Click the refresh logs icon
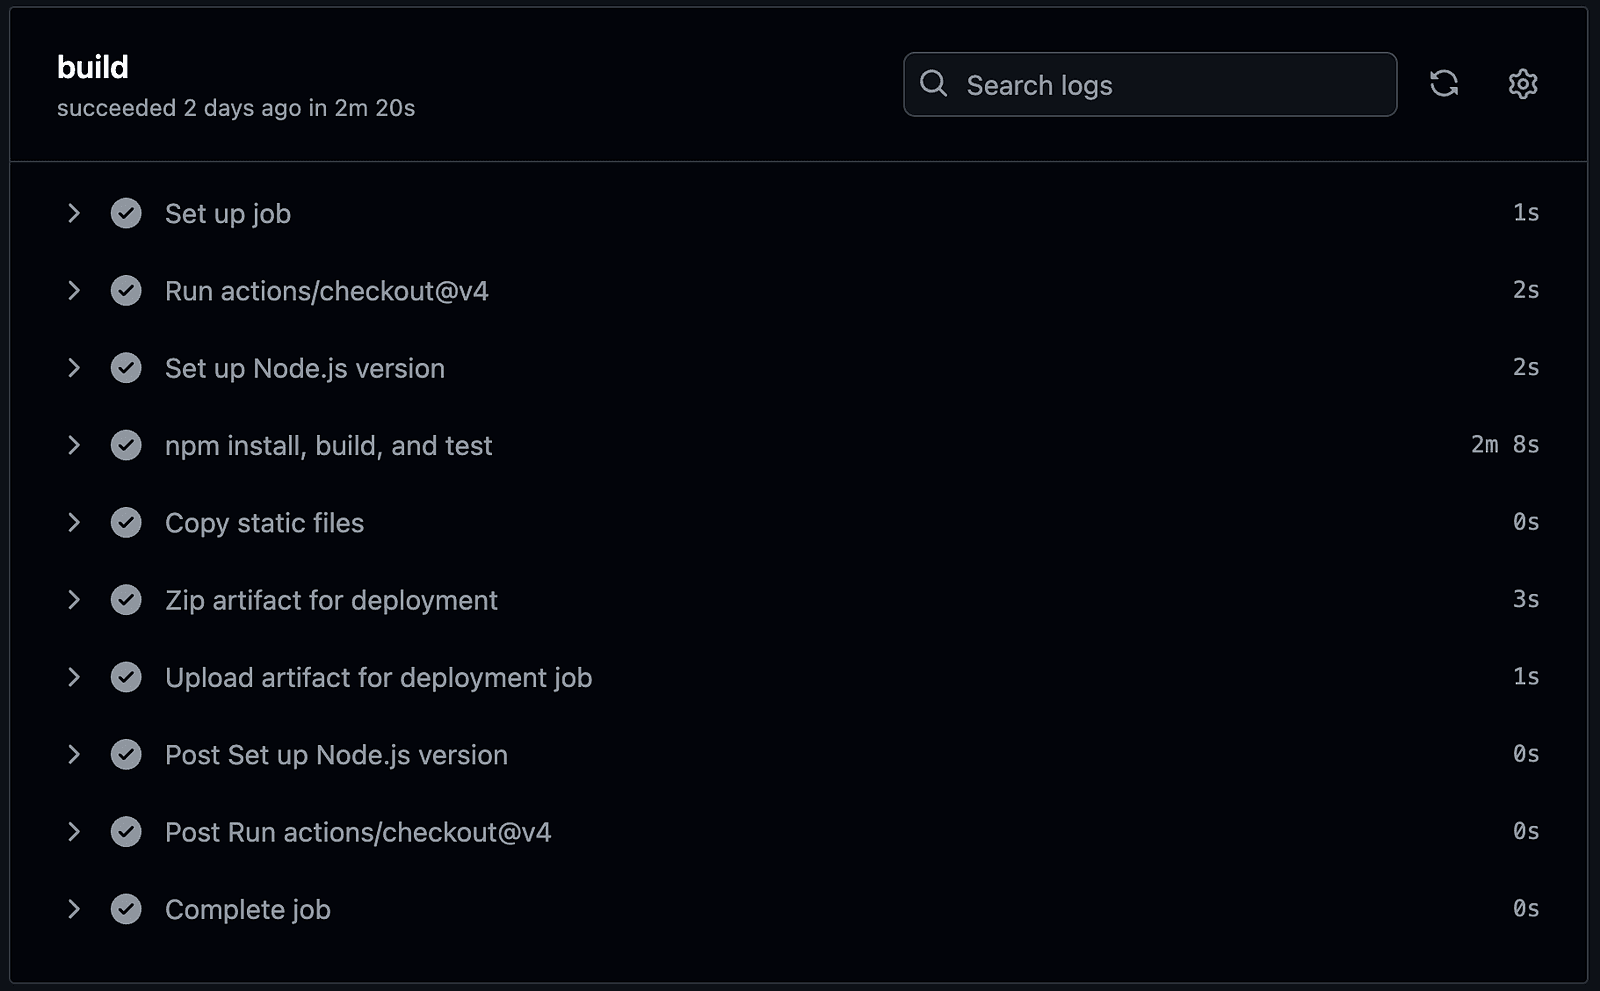 point(1443,84)
